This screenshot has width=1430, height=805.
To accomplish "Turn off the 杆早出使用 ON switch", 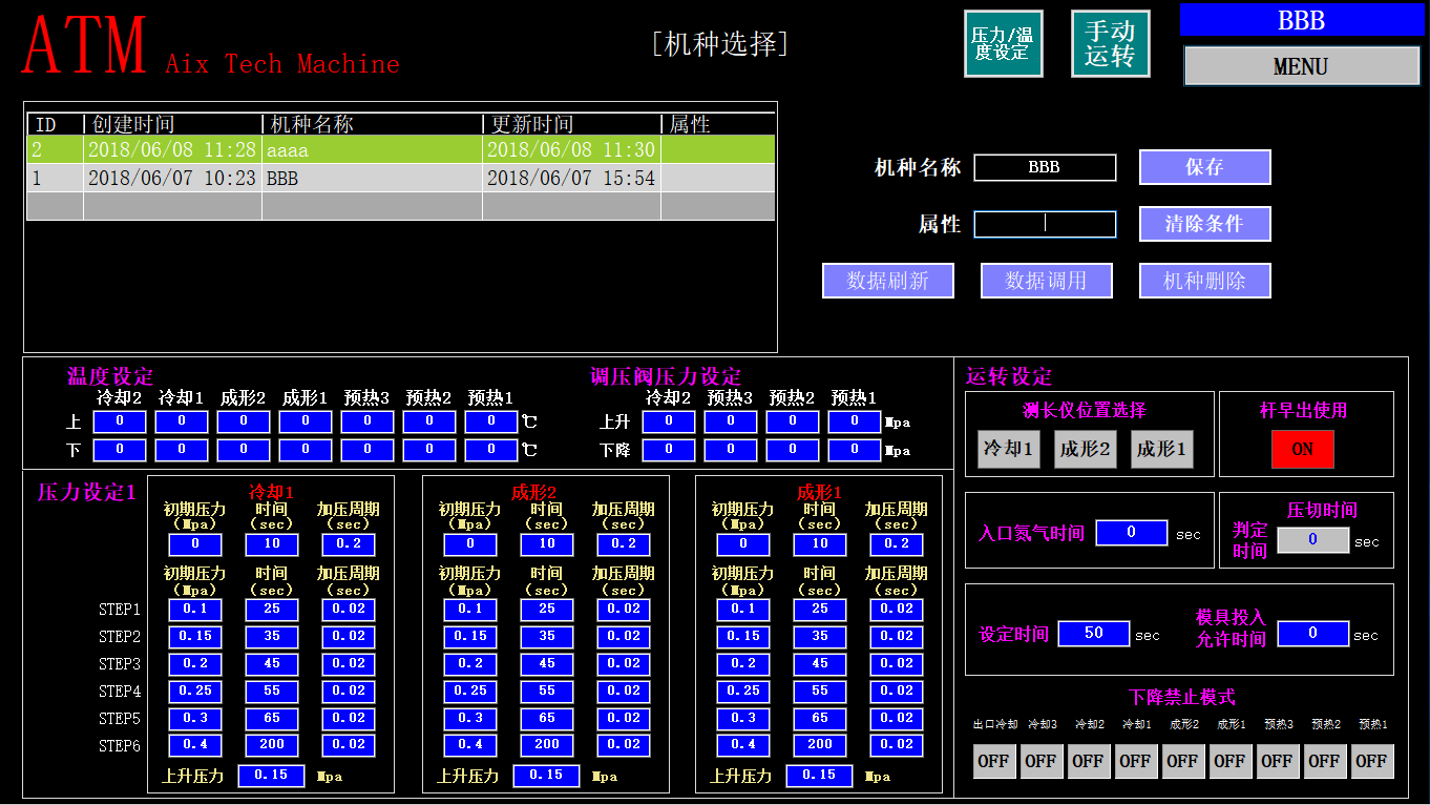I will click(x=1301, y=449).
